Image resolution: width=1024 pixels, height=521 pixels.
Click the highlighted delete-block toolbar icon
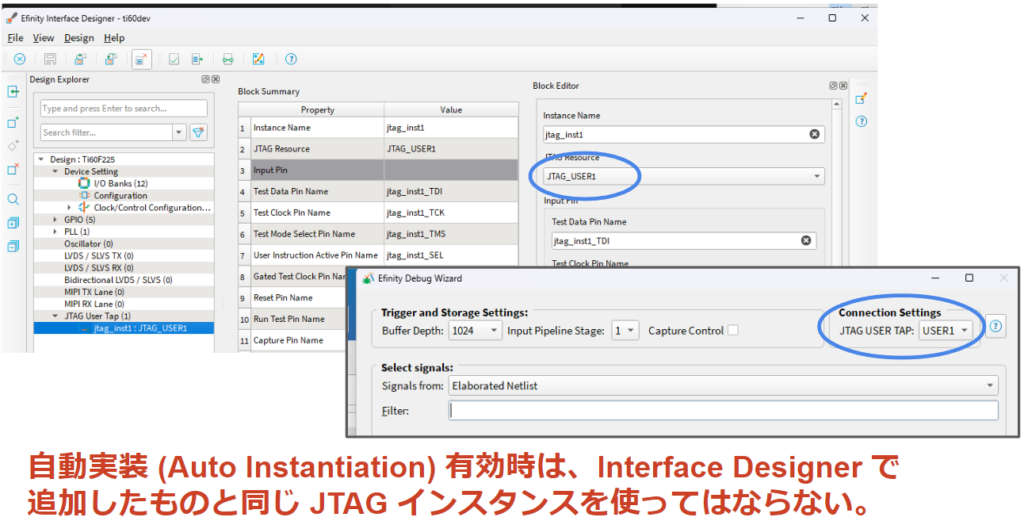pyautogui.click(x=142, y=59)
